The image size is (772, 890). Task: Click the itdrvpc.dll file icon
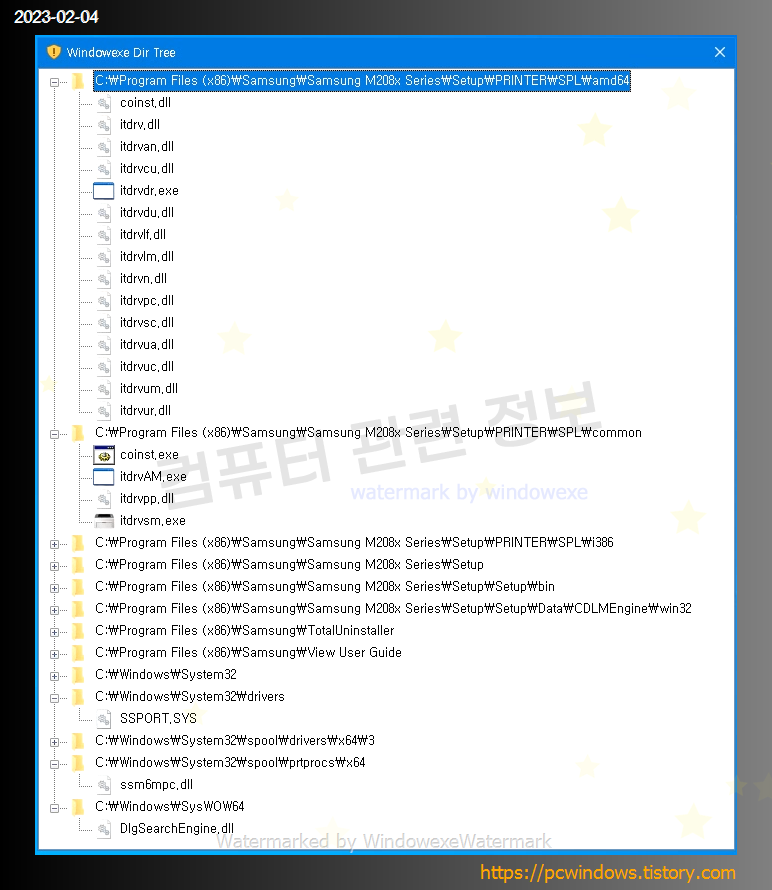click(x=103, y=301)
